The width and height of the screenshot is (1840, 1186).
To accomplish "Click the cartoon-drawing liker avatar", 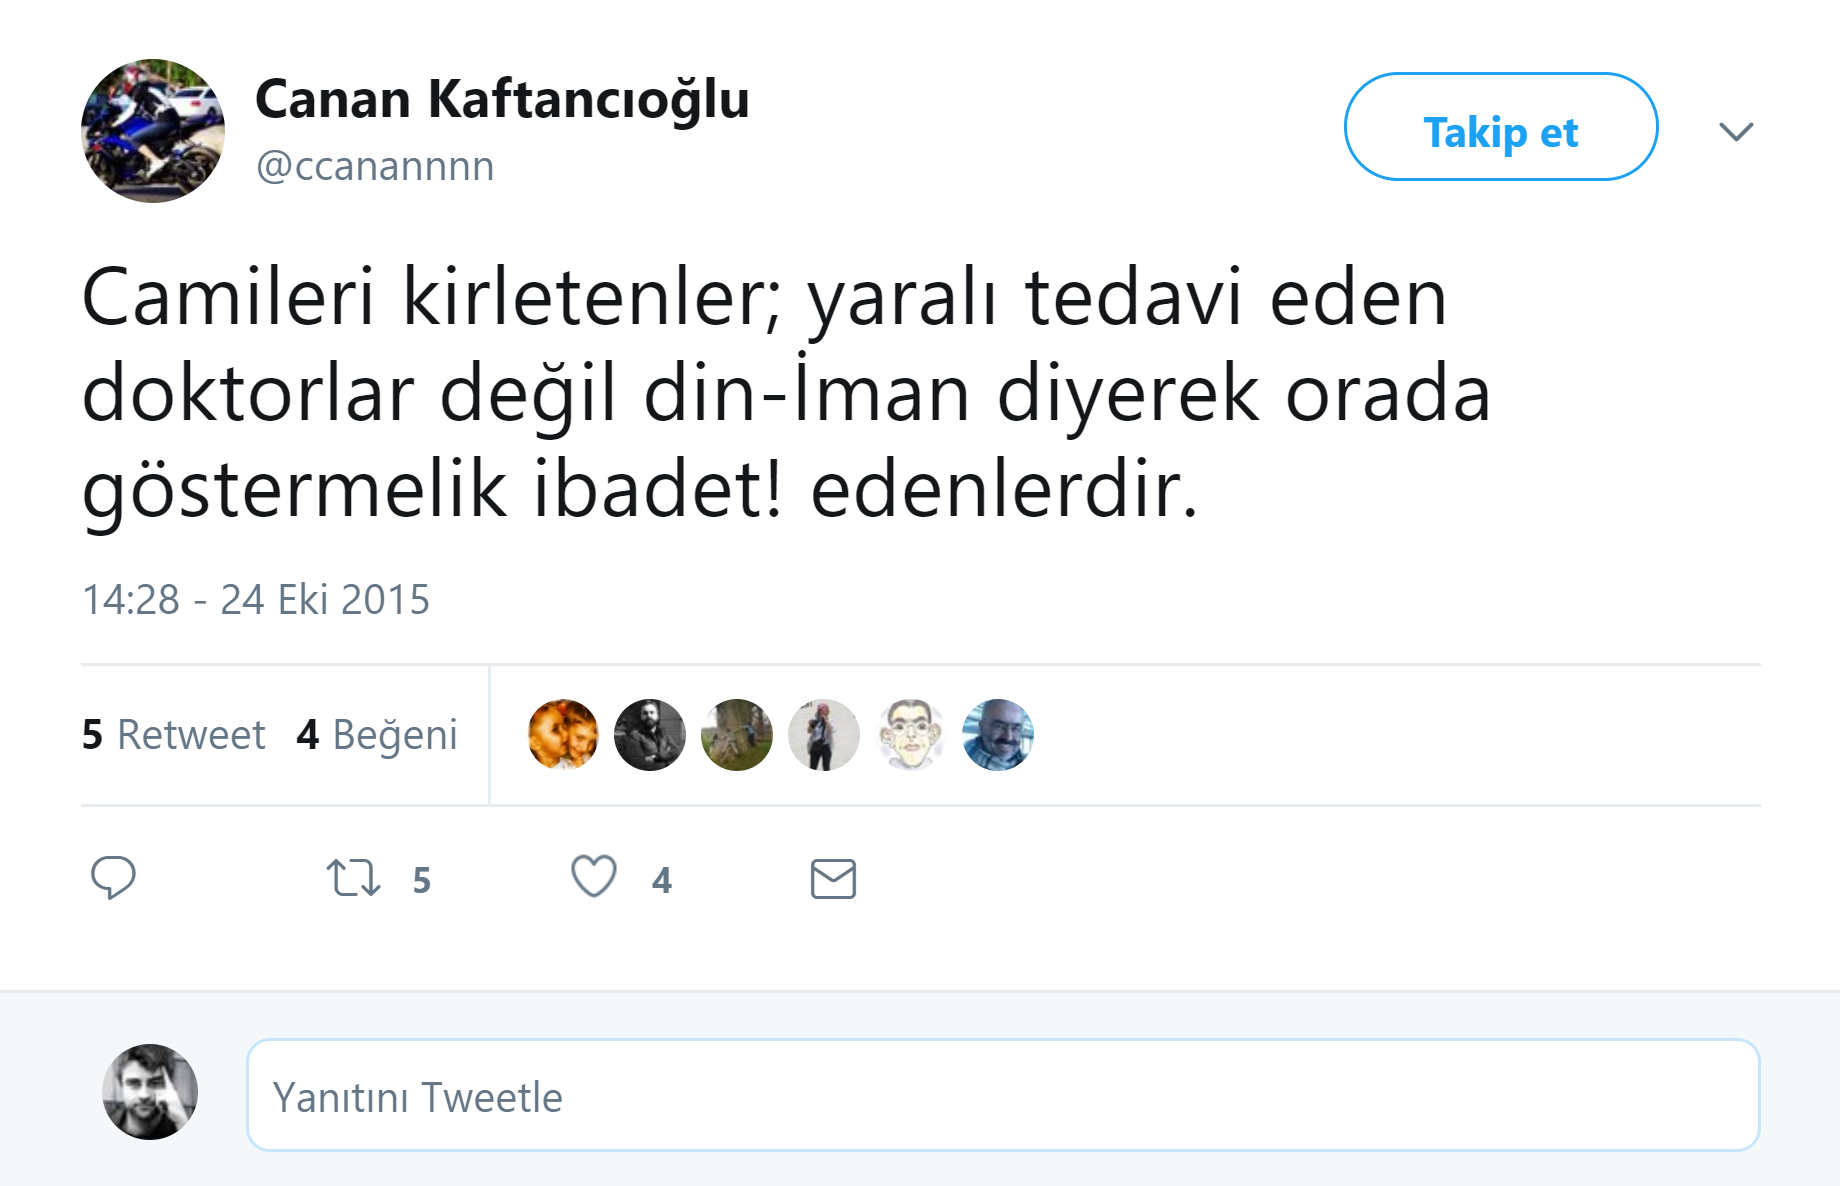I will (911, 735).
